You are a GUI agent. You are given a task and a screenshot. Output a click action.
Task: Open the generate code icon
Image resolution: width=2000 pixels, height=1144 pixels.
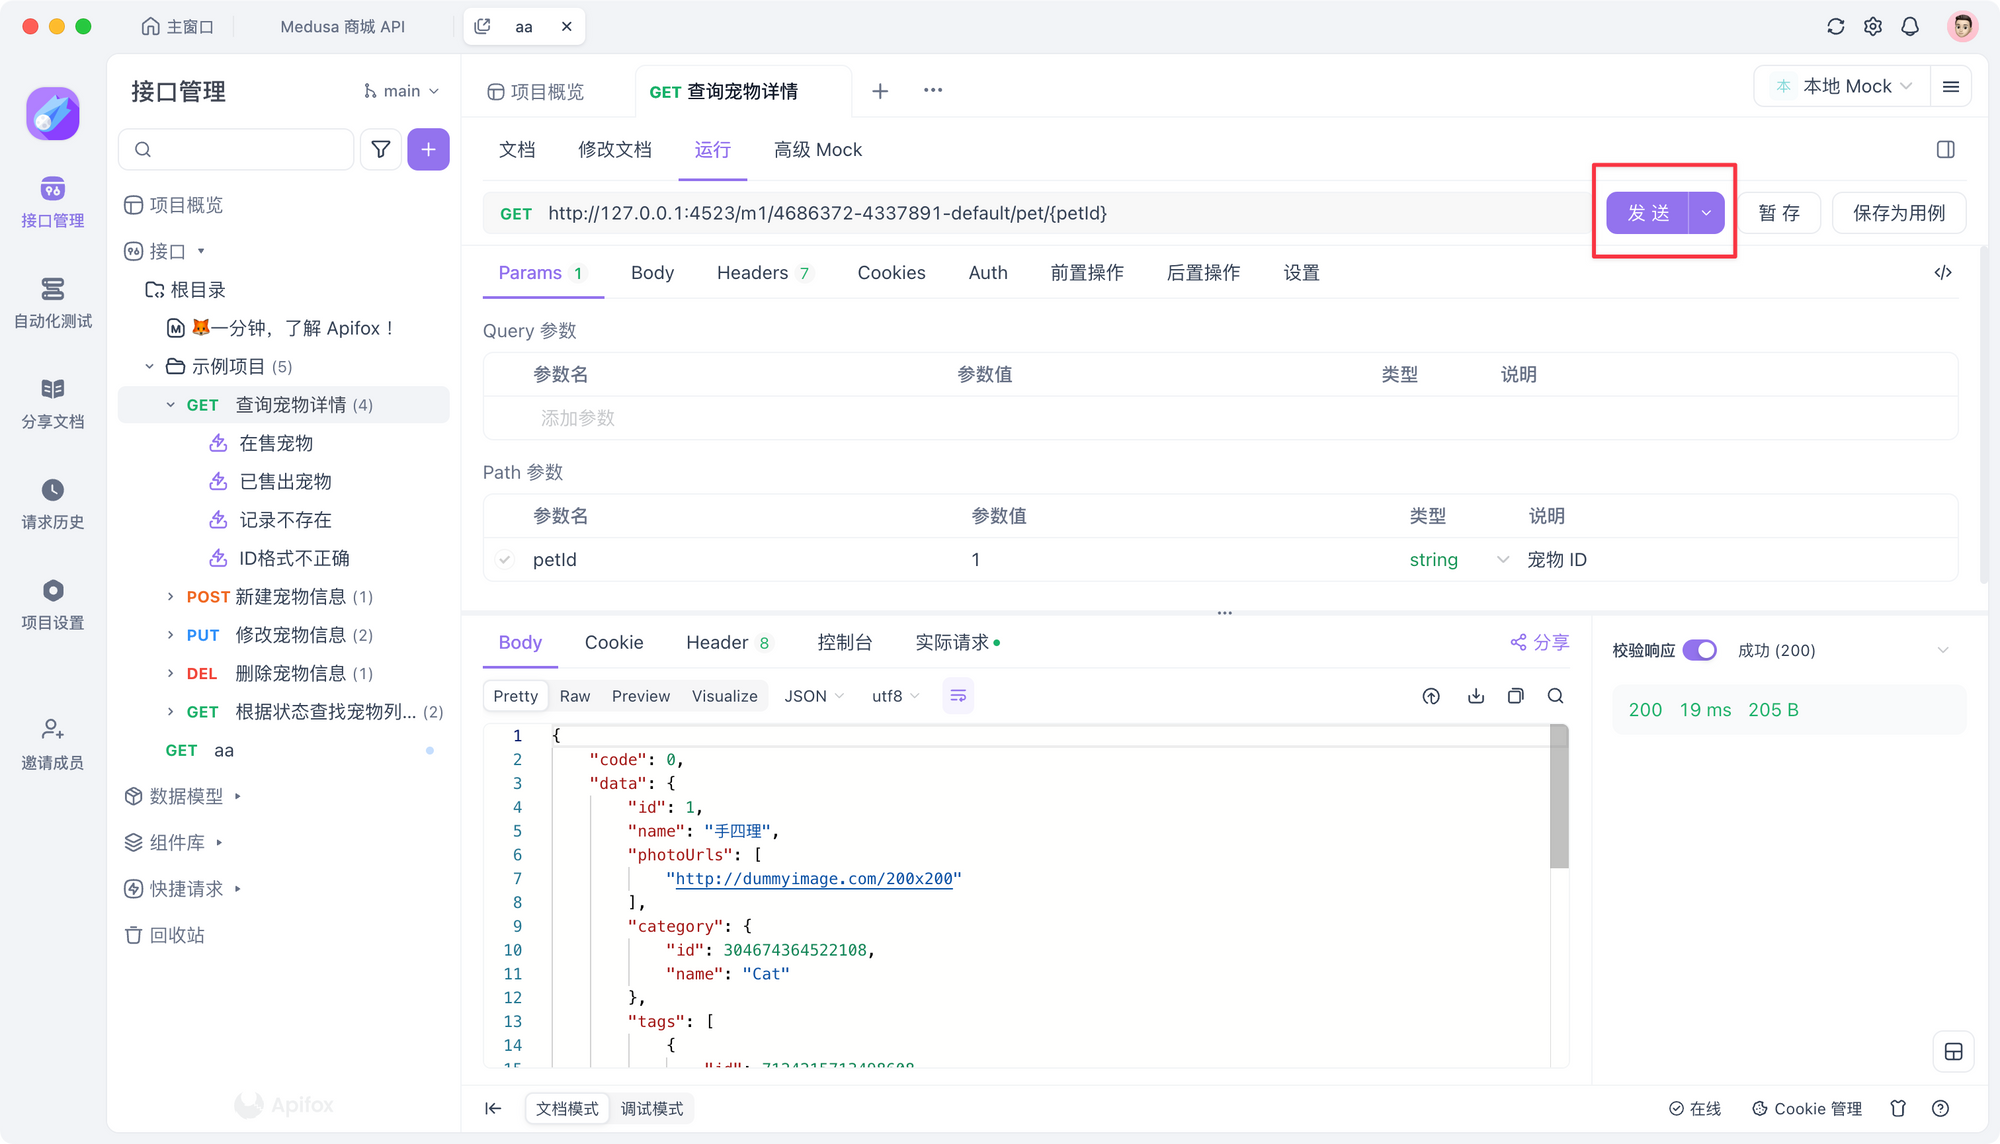coord(1943,273)
